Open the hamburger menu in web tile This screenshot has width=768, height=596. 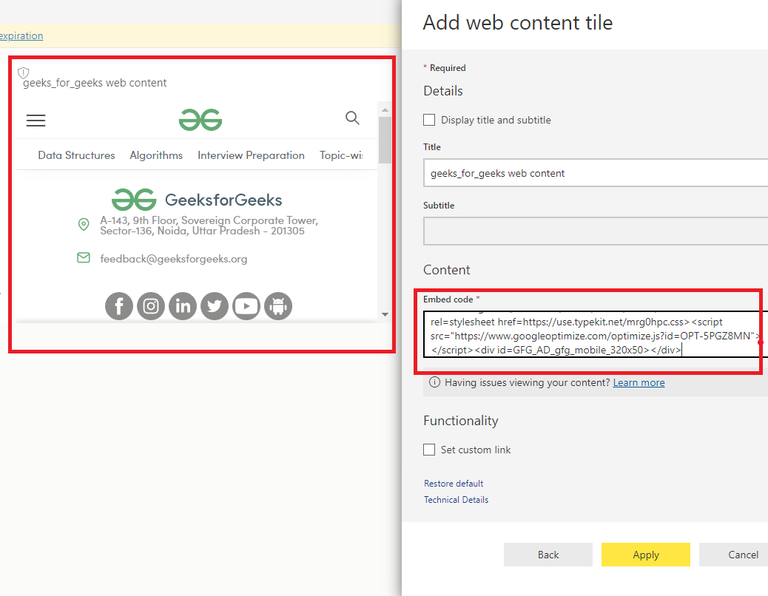pos(36,120)
